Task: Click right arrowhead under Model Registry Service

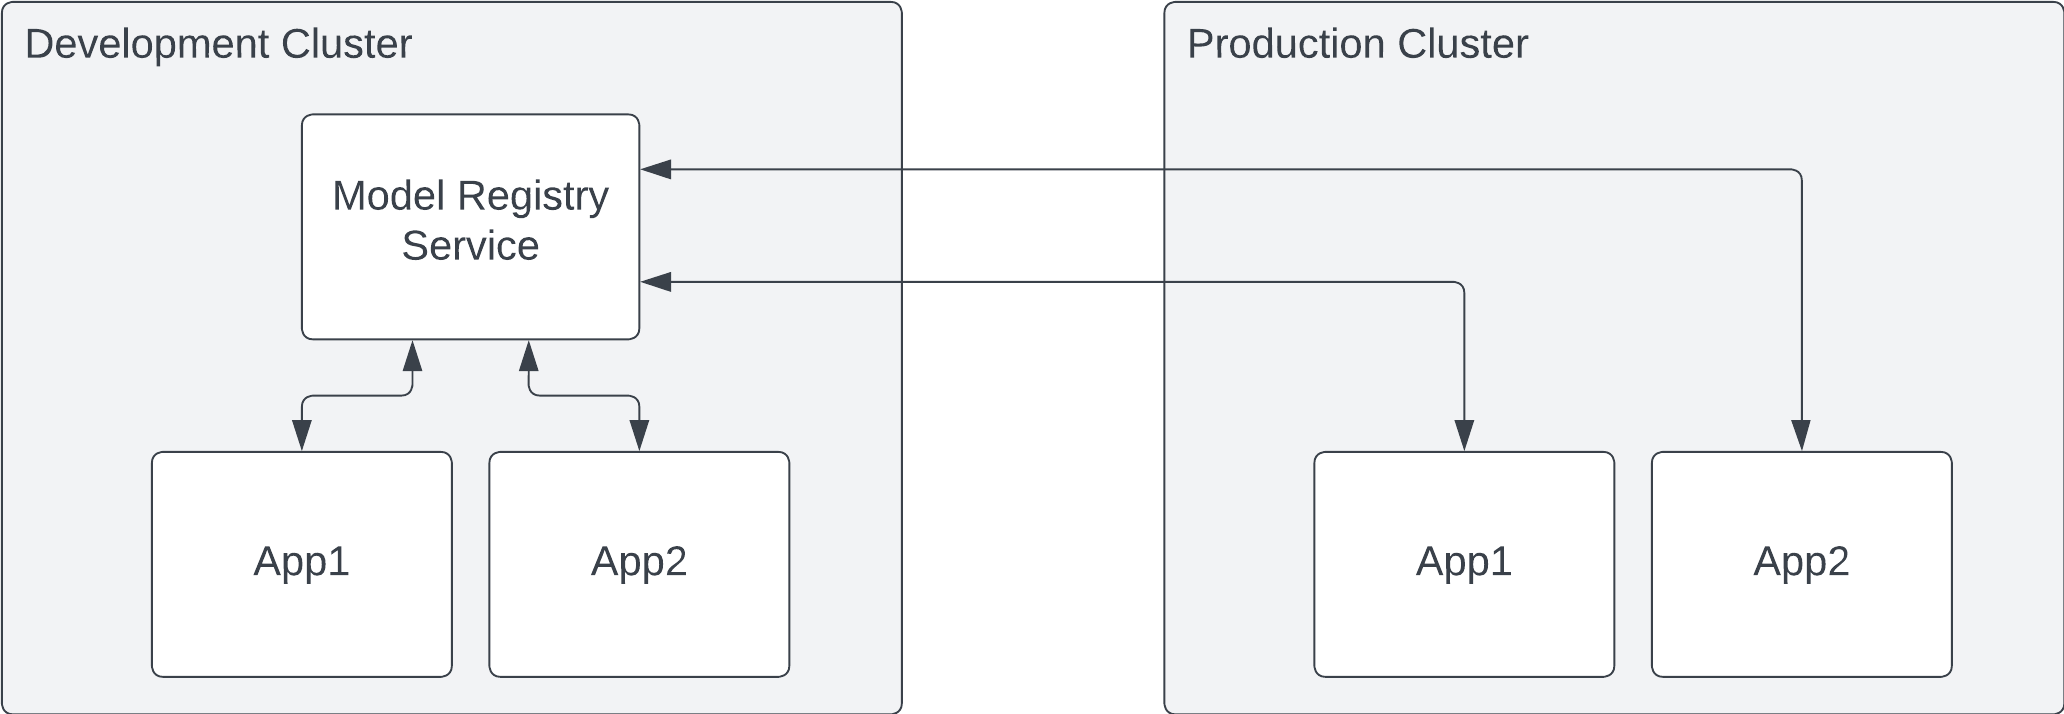Action: 529,355
